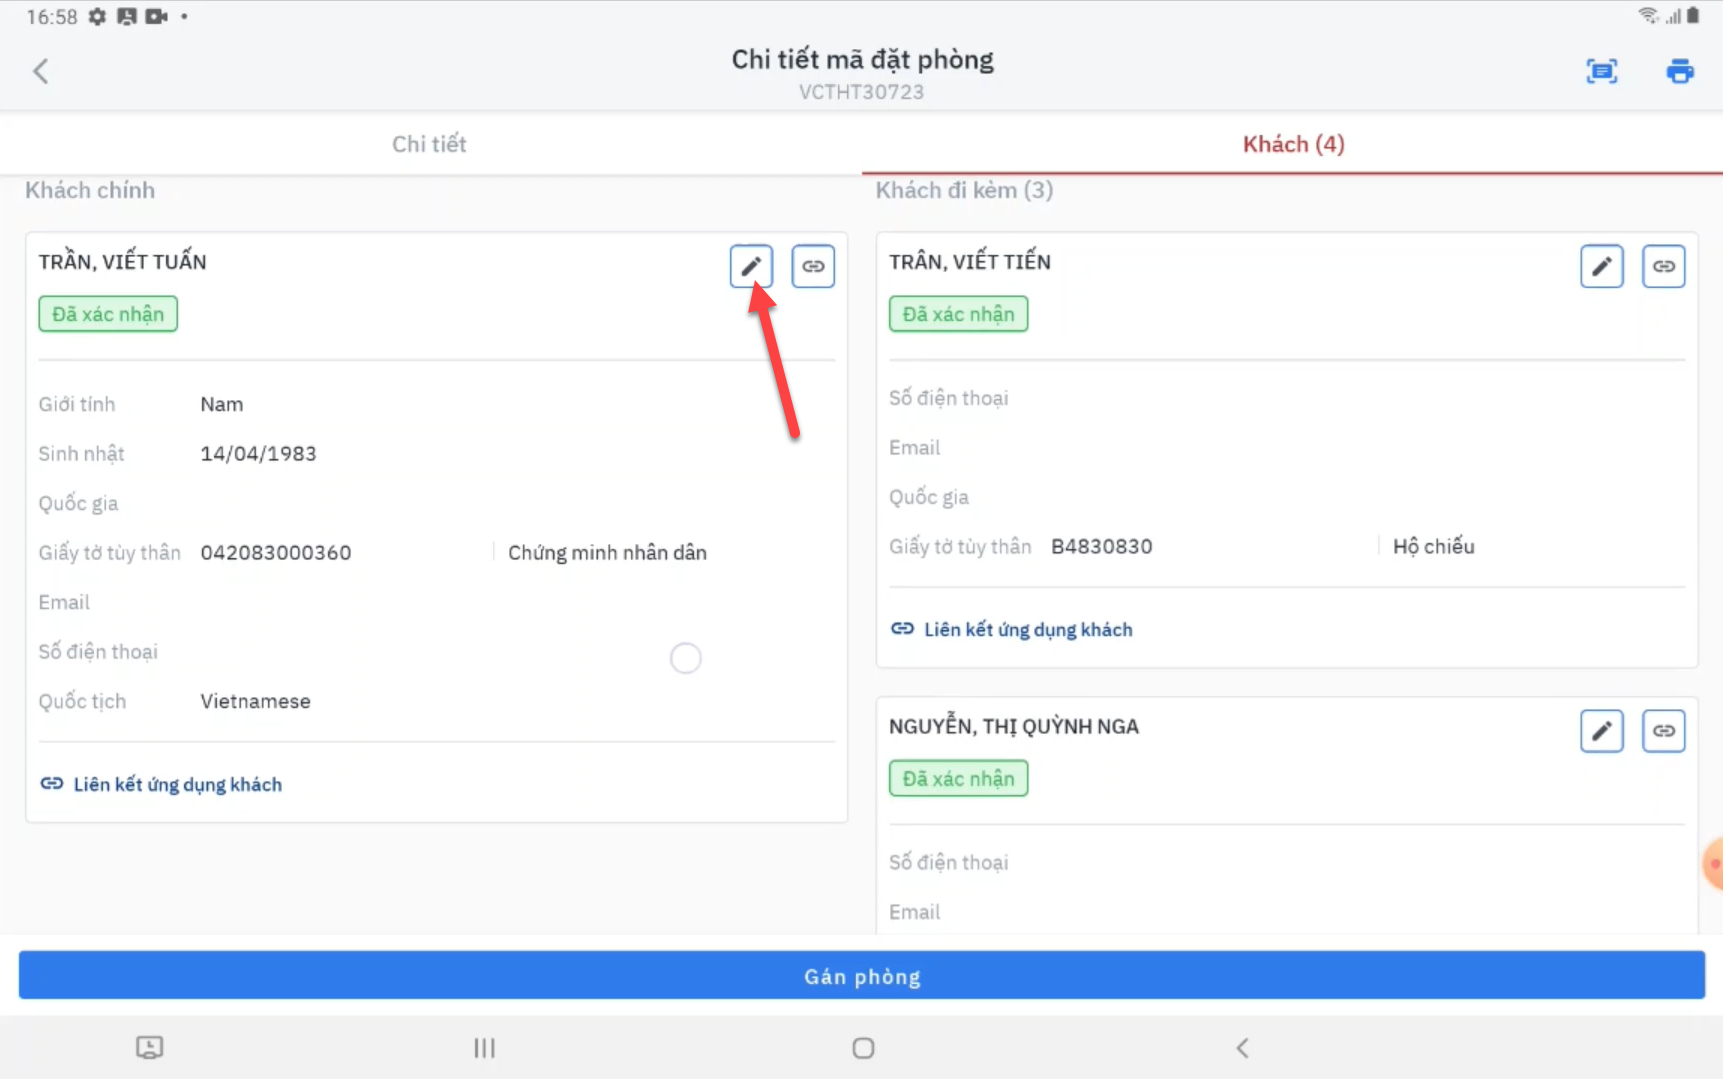The image size is (1723, 1079).
Task: Edit guest Trần Viết Tiến's information
Action: pos(1602,266)
